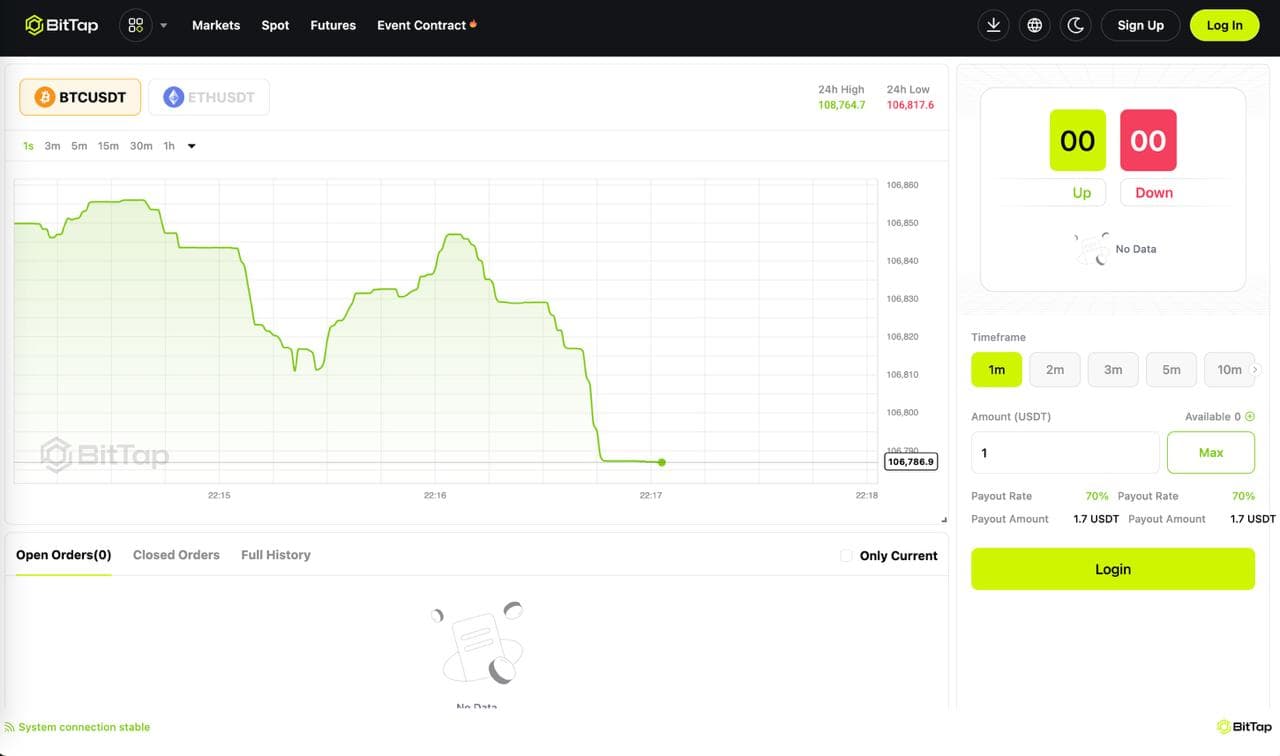Click the Amount USDT input field
The image size is (1280, 756).
click(x=1065, y=453)
